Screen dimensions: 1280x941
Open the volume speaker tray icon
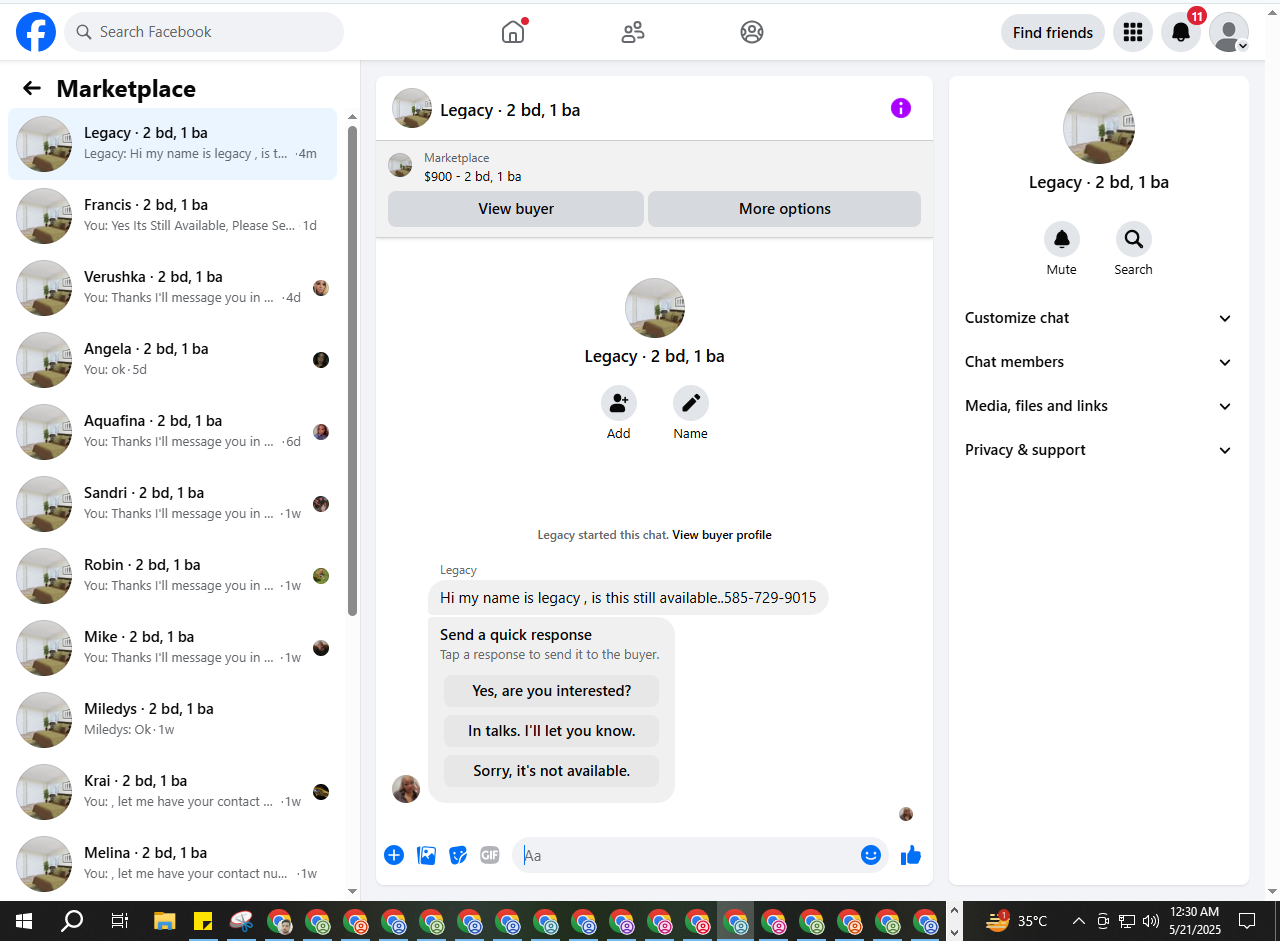[x=1150, y=921]
